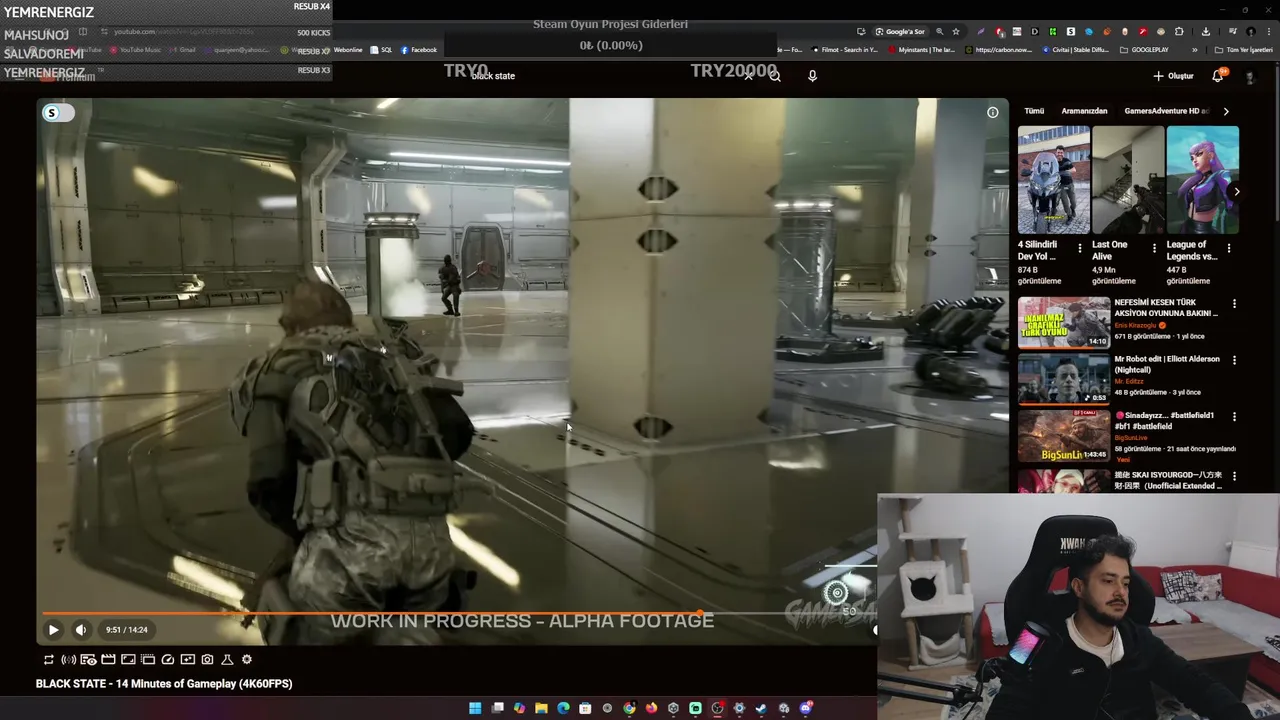Image resolution: width=1280 pixels, height=720 pixels.
Task: Click the YouTube search magnifier icon
Action: pyautogui.click(x=775, y=76)
